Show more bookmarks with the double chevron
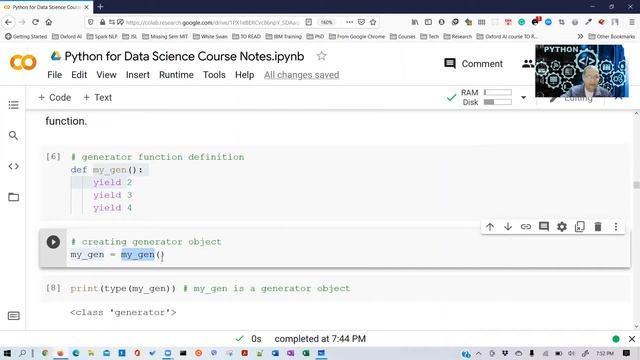 coord(580,36)
